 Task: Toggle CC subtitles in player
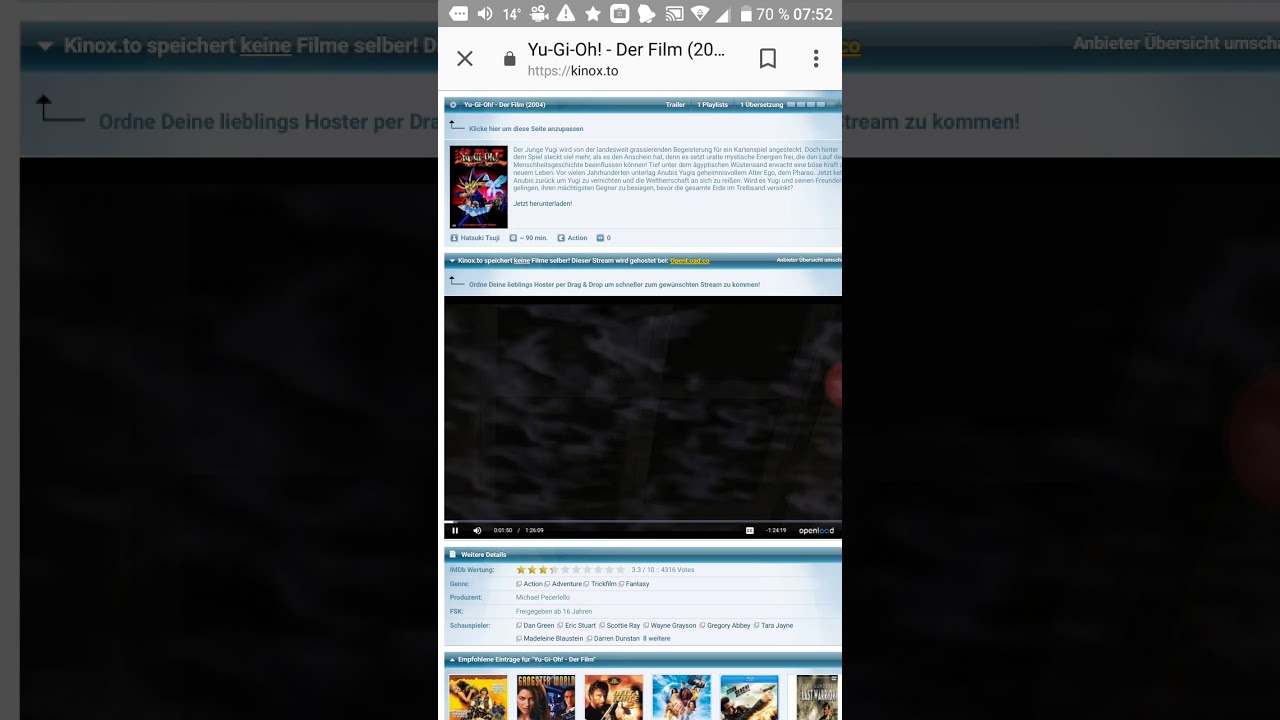749,531
